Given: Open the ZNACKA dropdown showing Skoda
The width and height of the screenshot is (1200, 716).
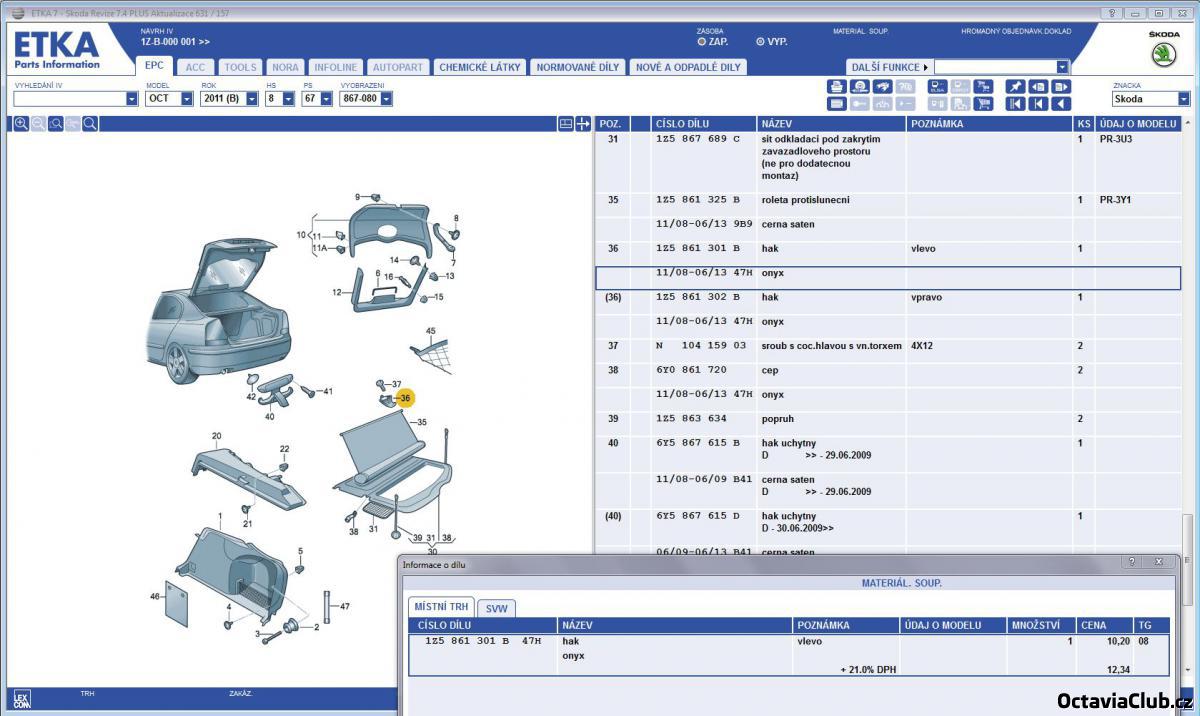Looking at the screenshot, I should coord(1184,99).
